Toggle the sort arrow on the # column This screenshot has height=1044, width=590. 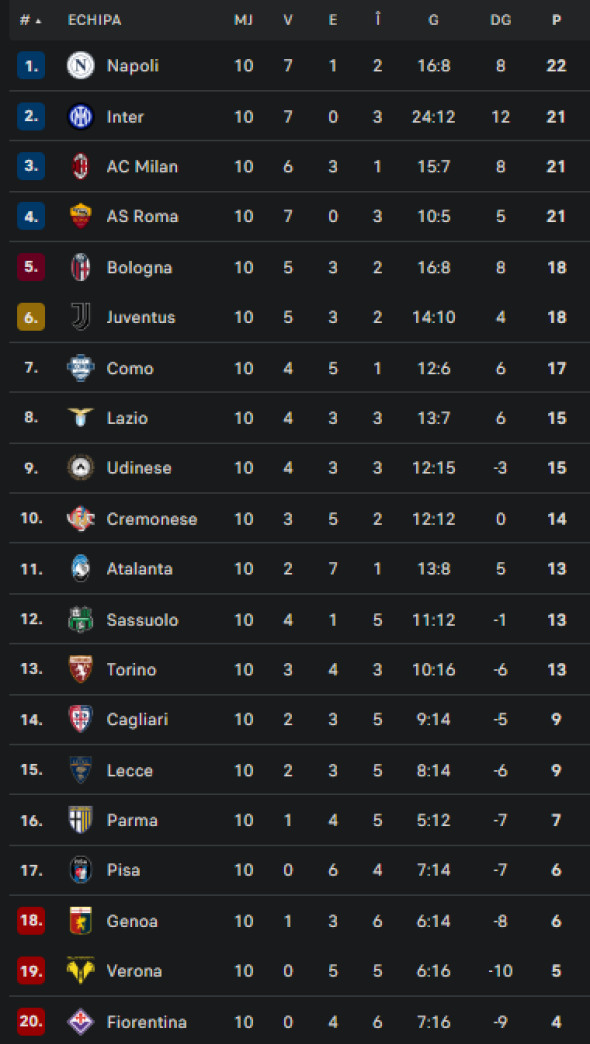tap(36, 17)
